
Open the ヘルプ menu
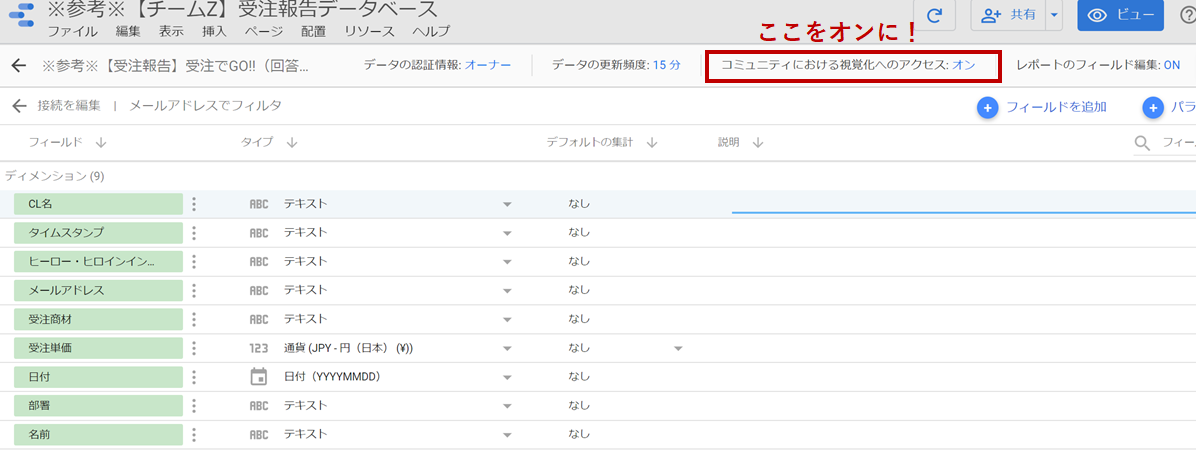point(431,32)
